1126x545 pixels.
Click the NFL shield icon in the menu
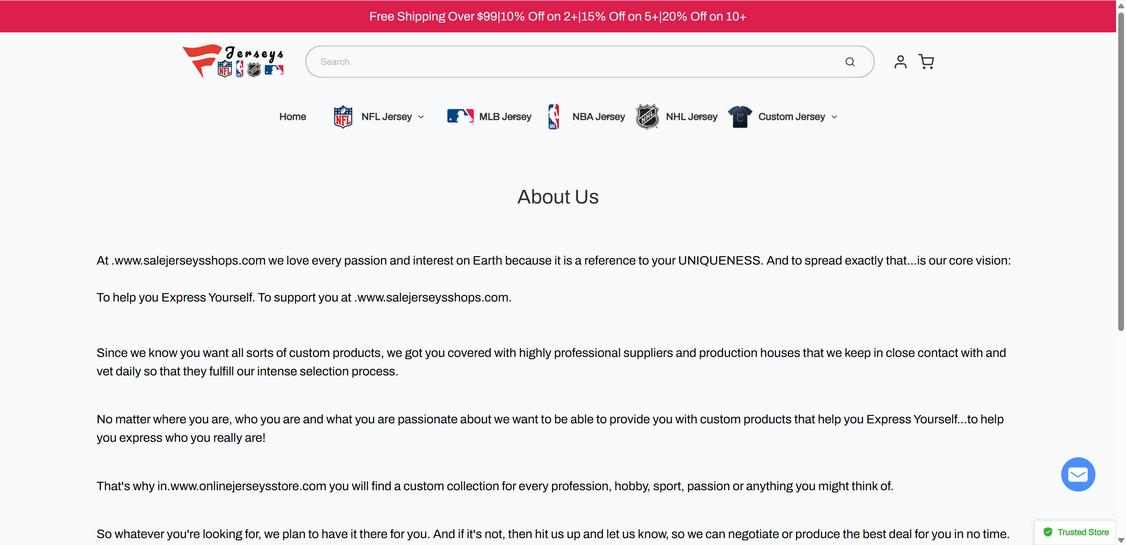(343, 116)
